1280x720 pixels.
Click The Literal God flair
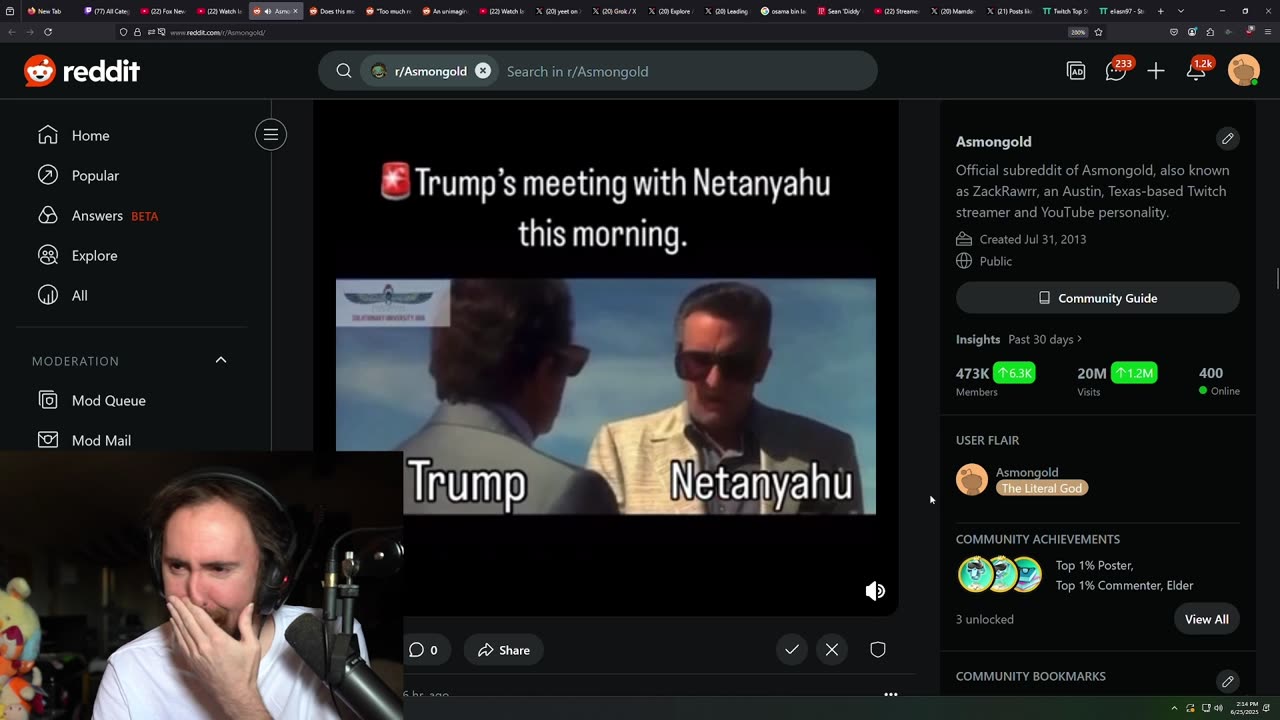point(1042,488)
